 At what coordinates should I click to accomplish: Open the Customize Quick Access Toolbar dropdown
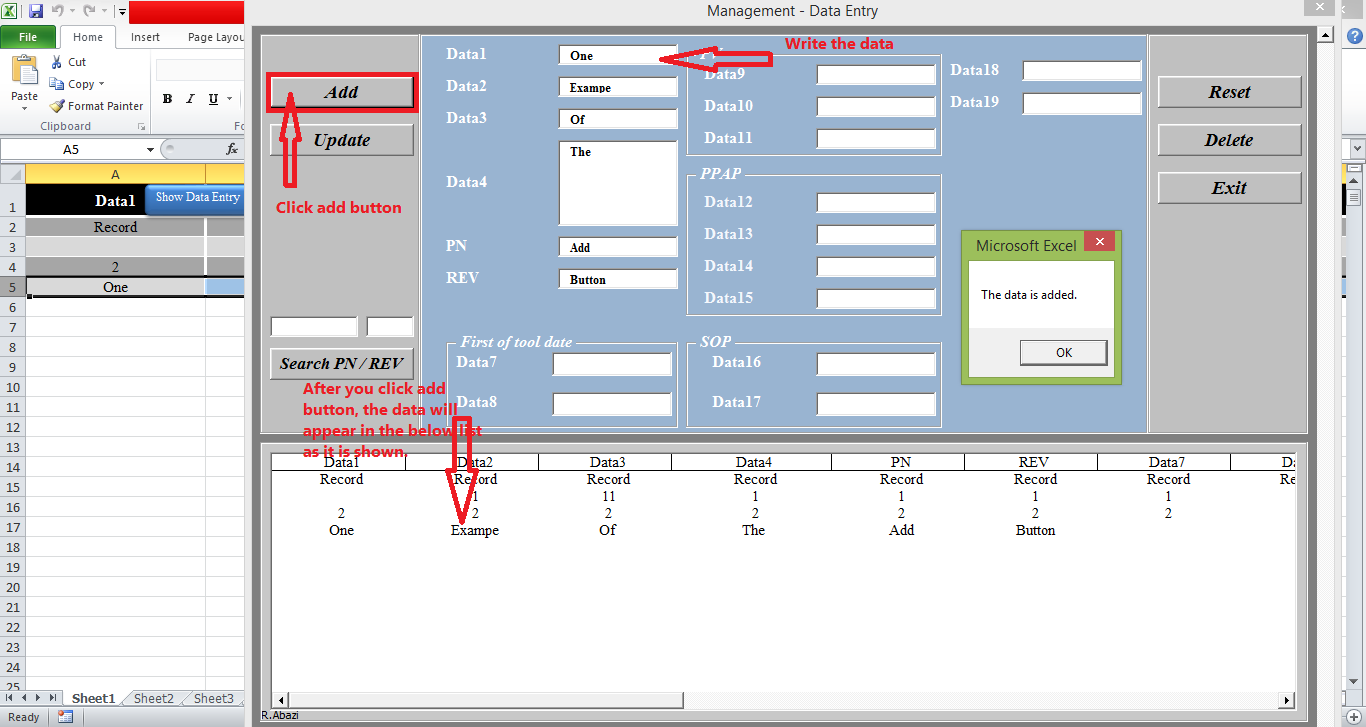pos(122,12)
